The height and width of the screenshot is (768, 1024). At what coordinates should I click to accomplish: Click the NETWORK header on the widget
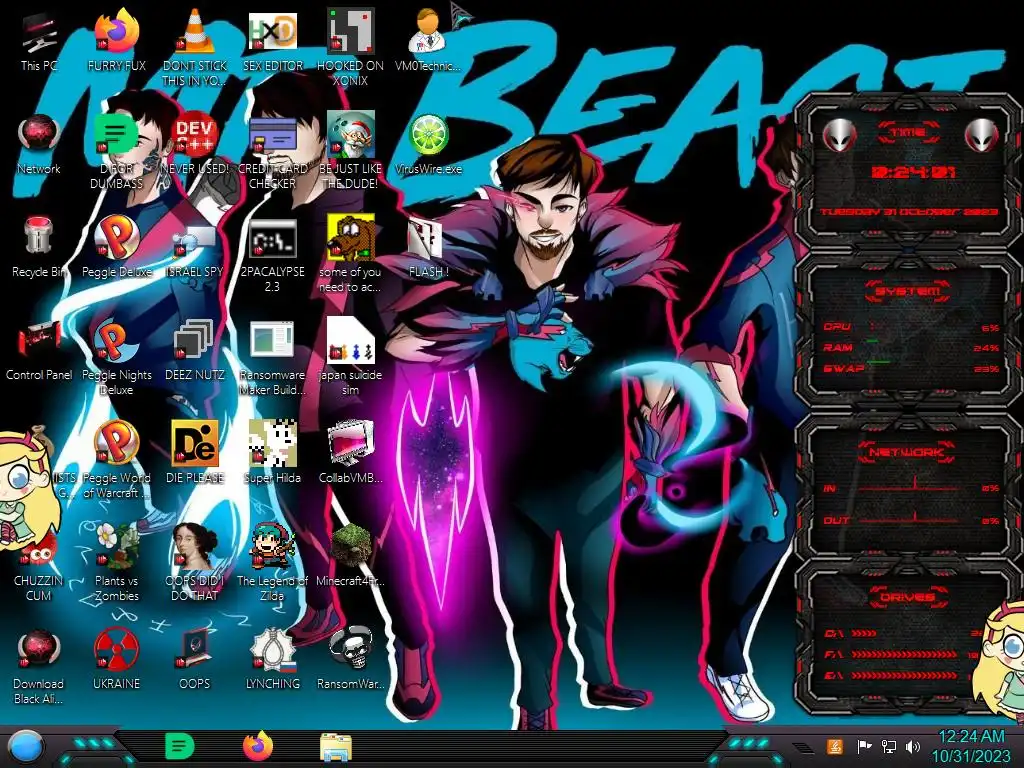tap(908, 452)
